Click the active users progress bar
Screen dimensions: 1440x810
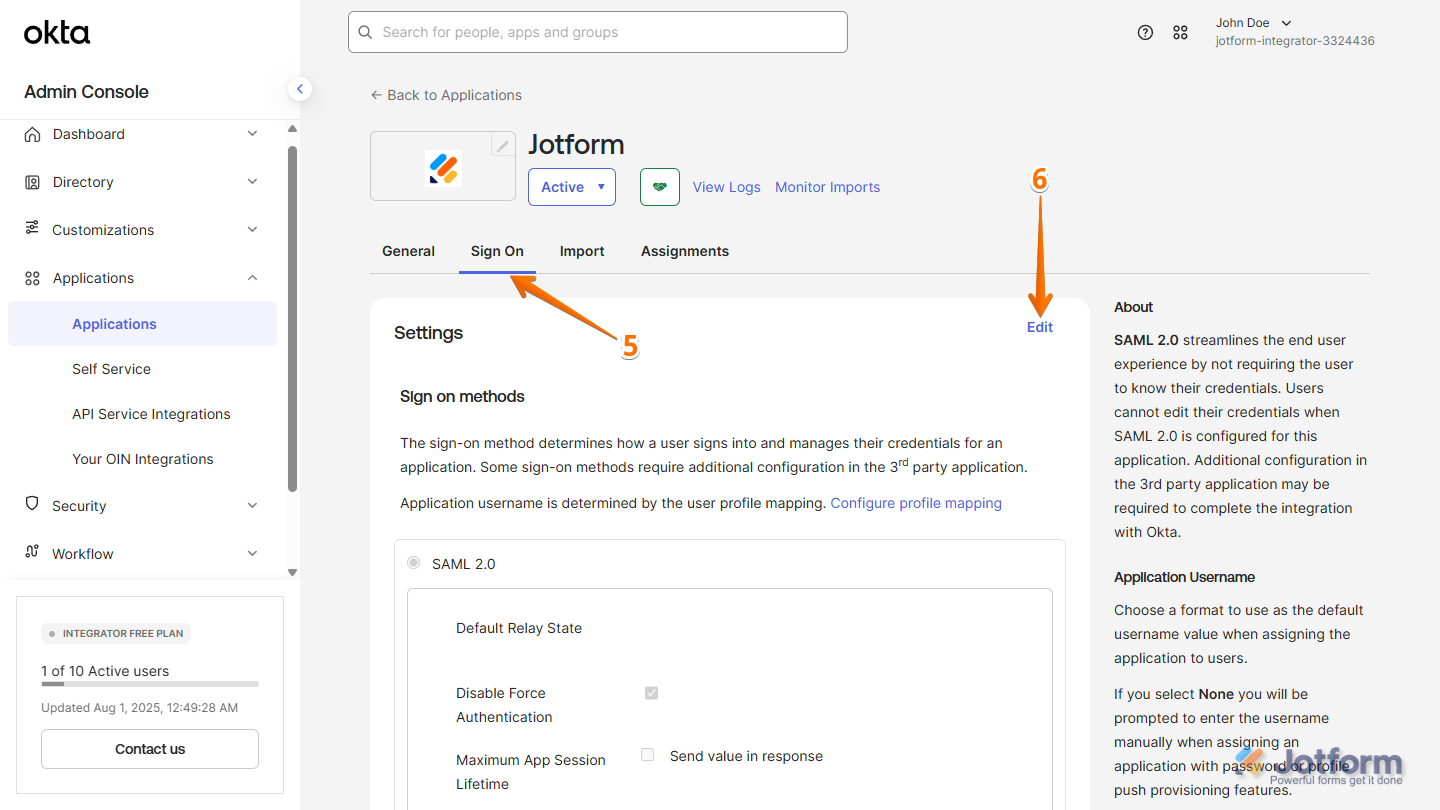[150, 684]
